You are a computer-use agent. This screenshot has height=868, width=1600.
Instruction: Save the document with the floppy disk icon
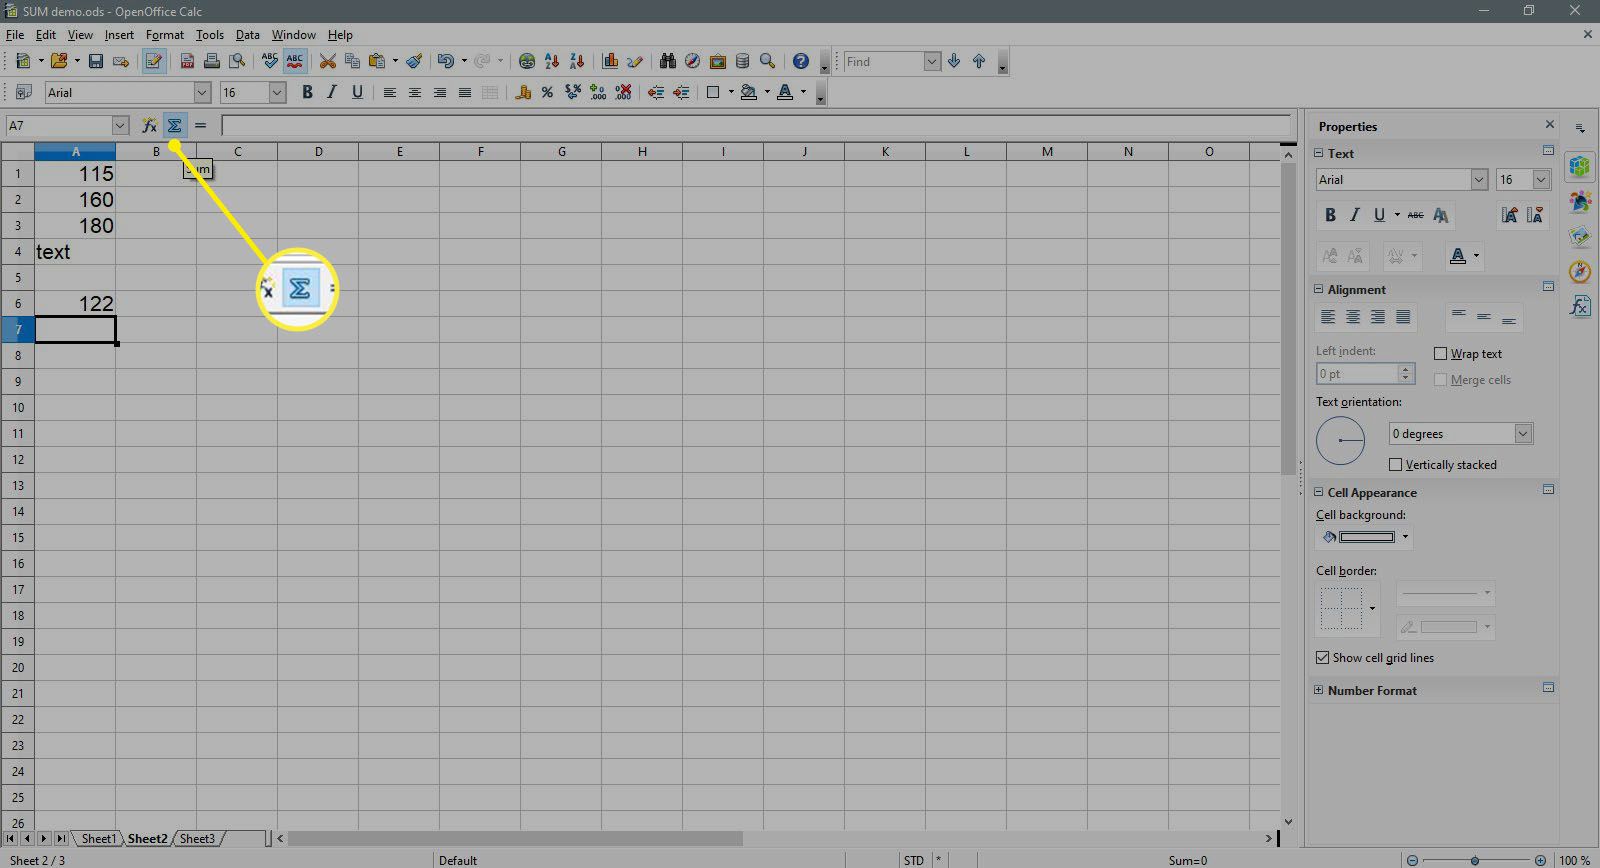point(96,61)
